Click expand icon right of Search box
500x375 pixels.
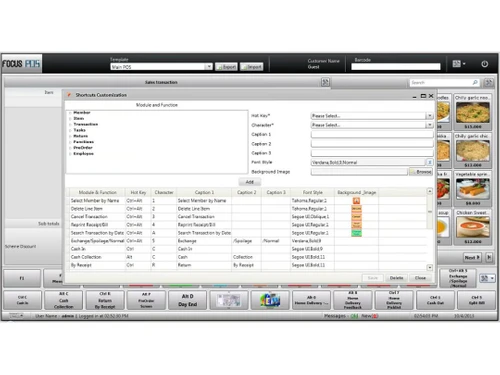(x=489, y=82)
